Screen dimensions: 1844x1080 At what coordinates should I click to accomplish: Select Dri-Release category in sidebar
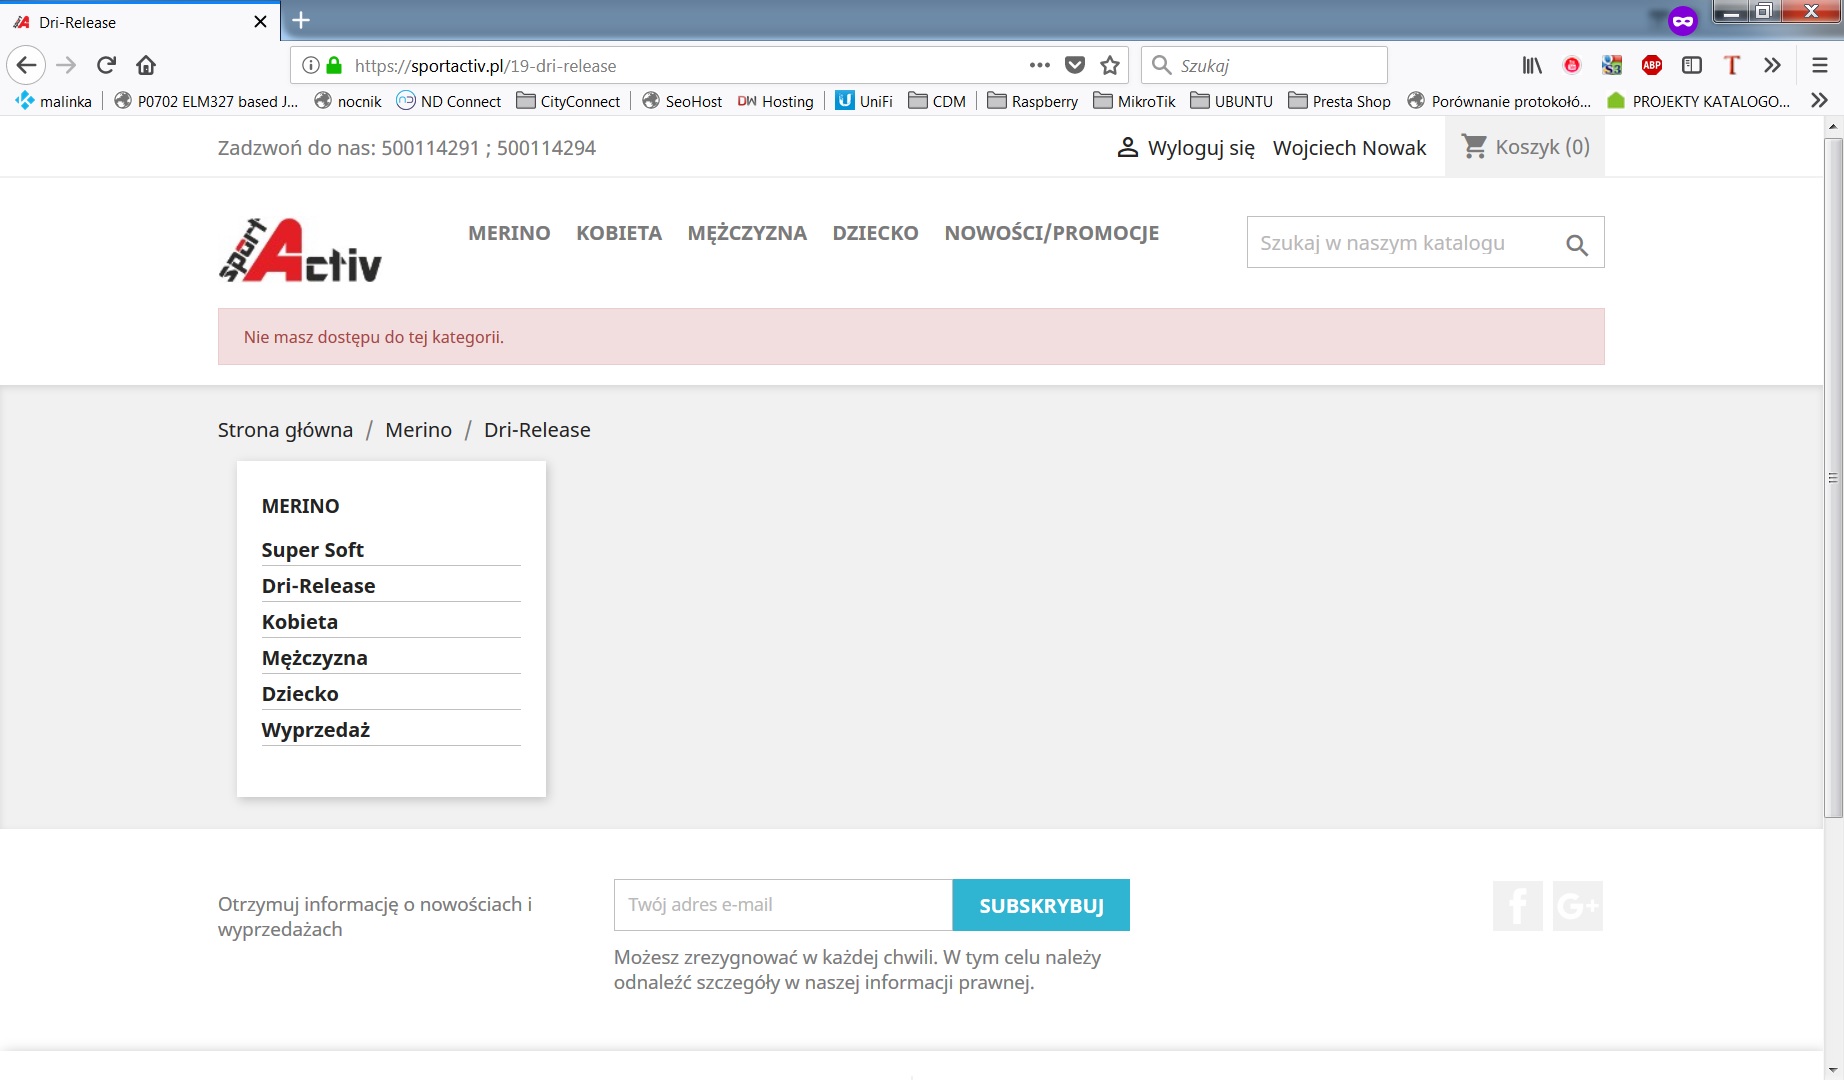pos(318,586)
